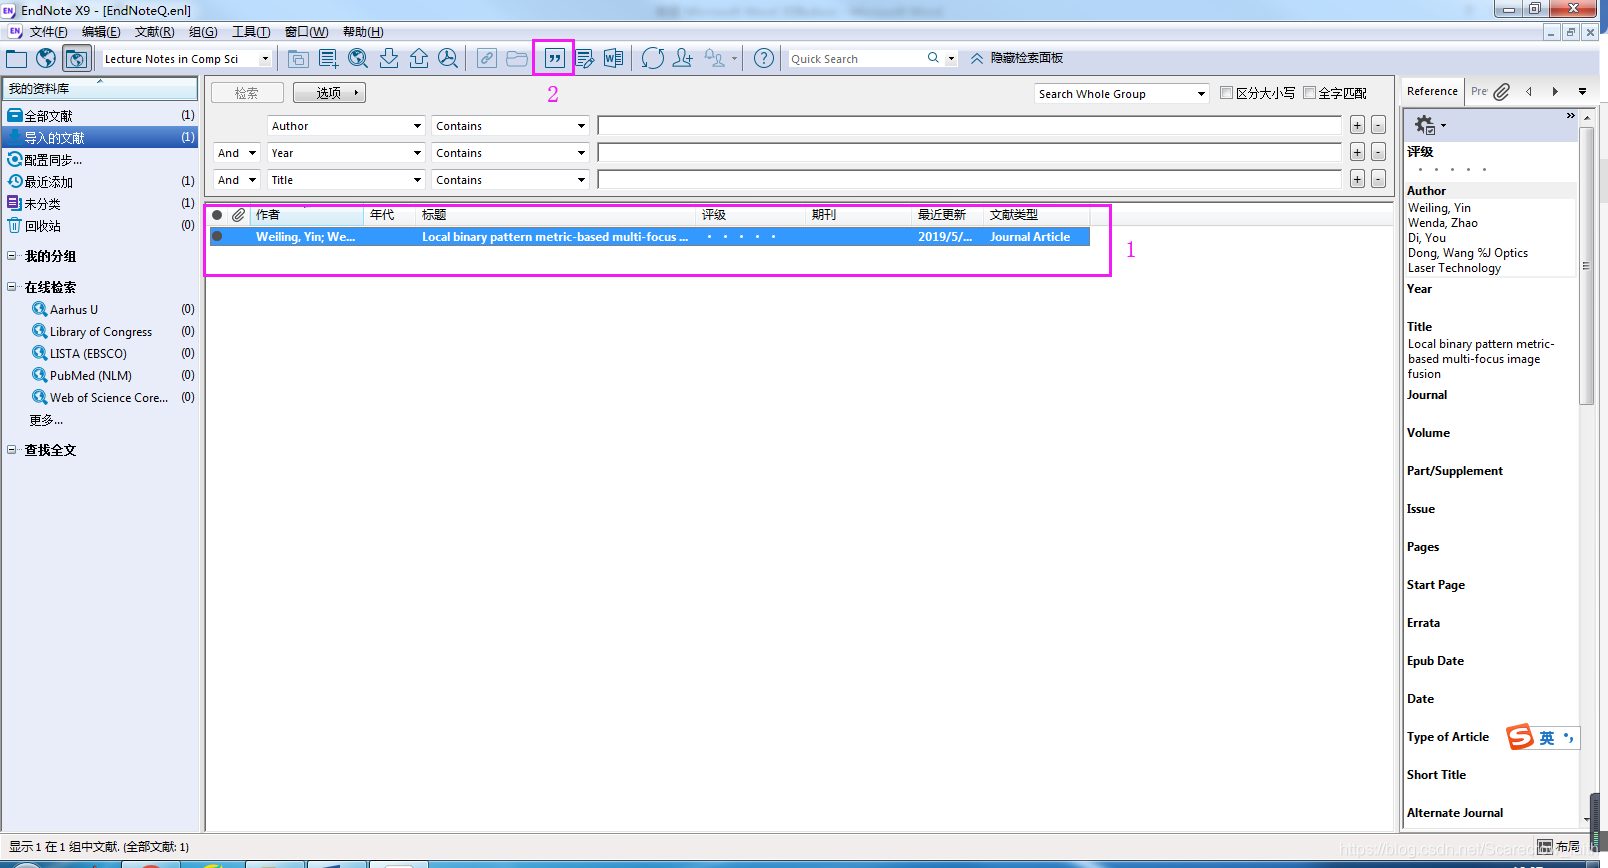
Task: Open the 工具(T) menu
Action: pyautogui.click(x=251, y=32)
